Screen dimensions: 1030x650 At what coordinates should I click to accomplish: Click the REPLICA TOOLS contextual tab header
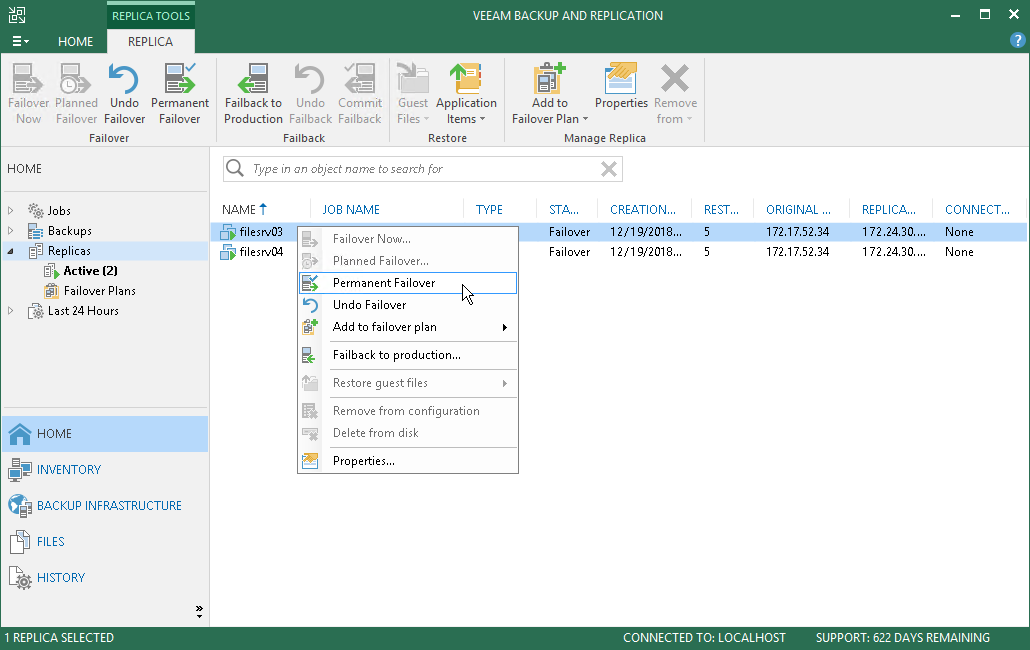point(150,16)
